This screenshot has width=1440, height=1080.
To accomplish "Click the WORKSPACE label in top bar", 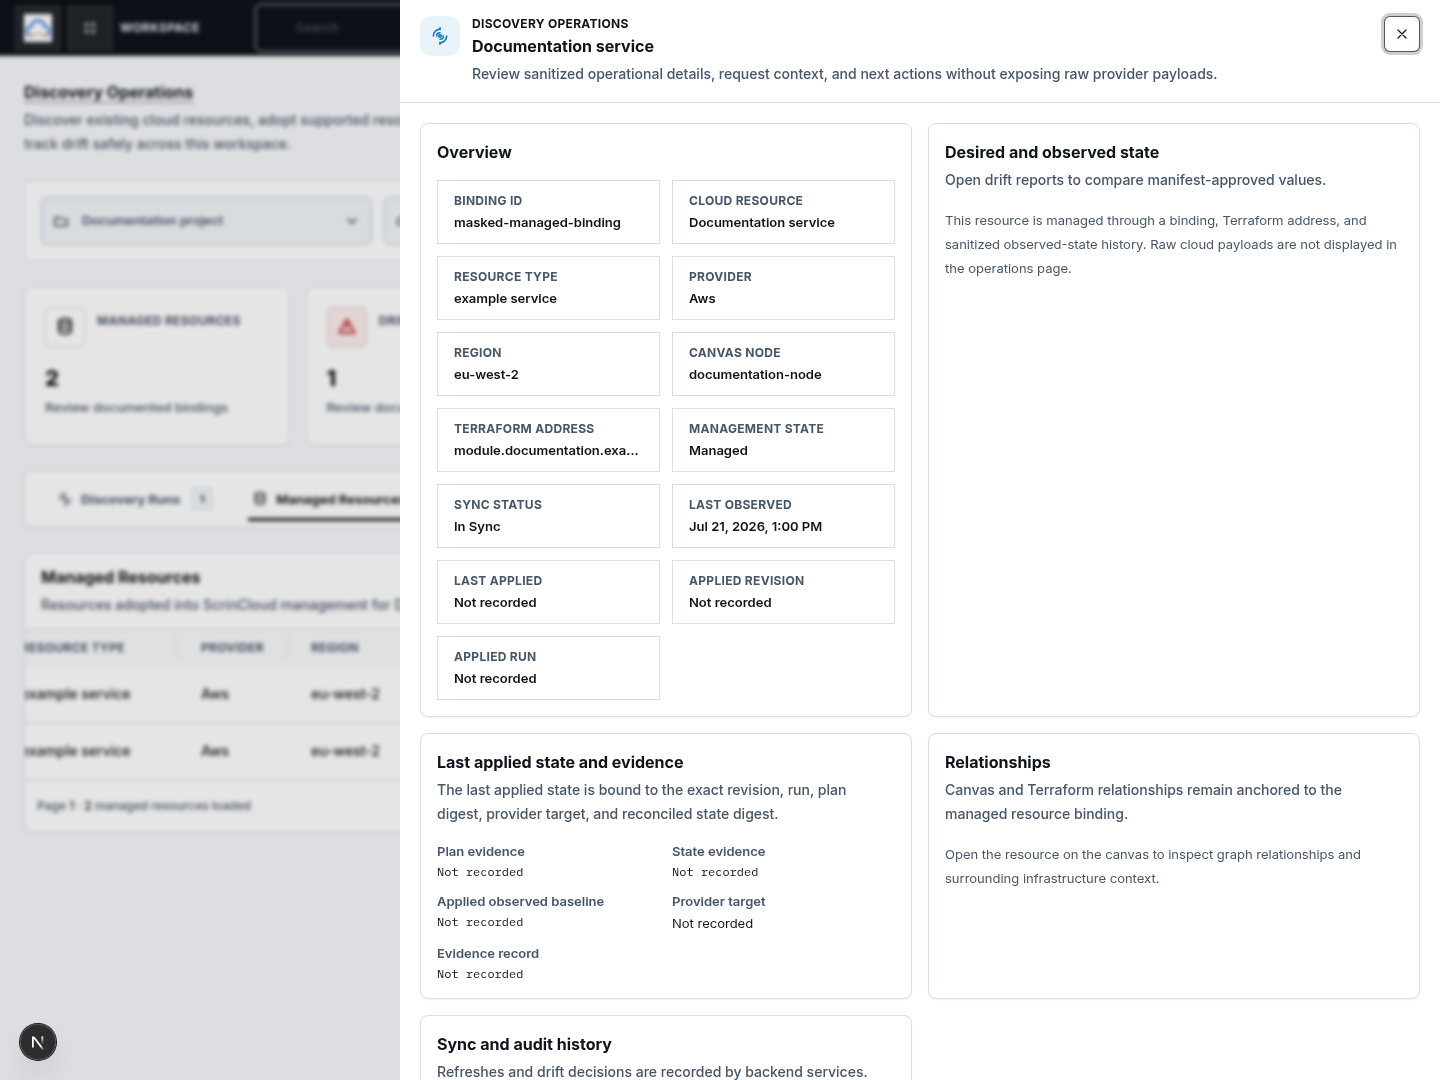I will [x=160, y=28].
